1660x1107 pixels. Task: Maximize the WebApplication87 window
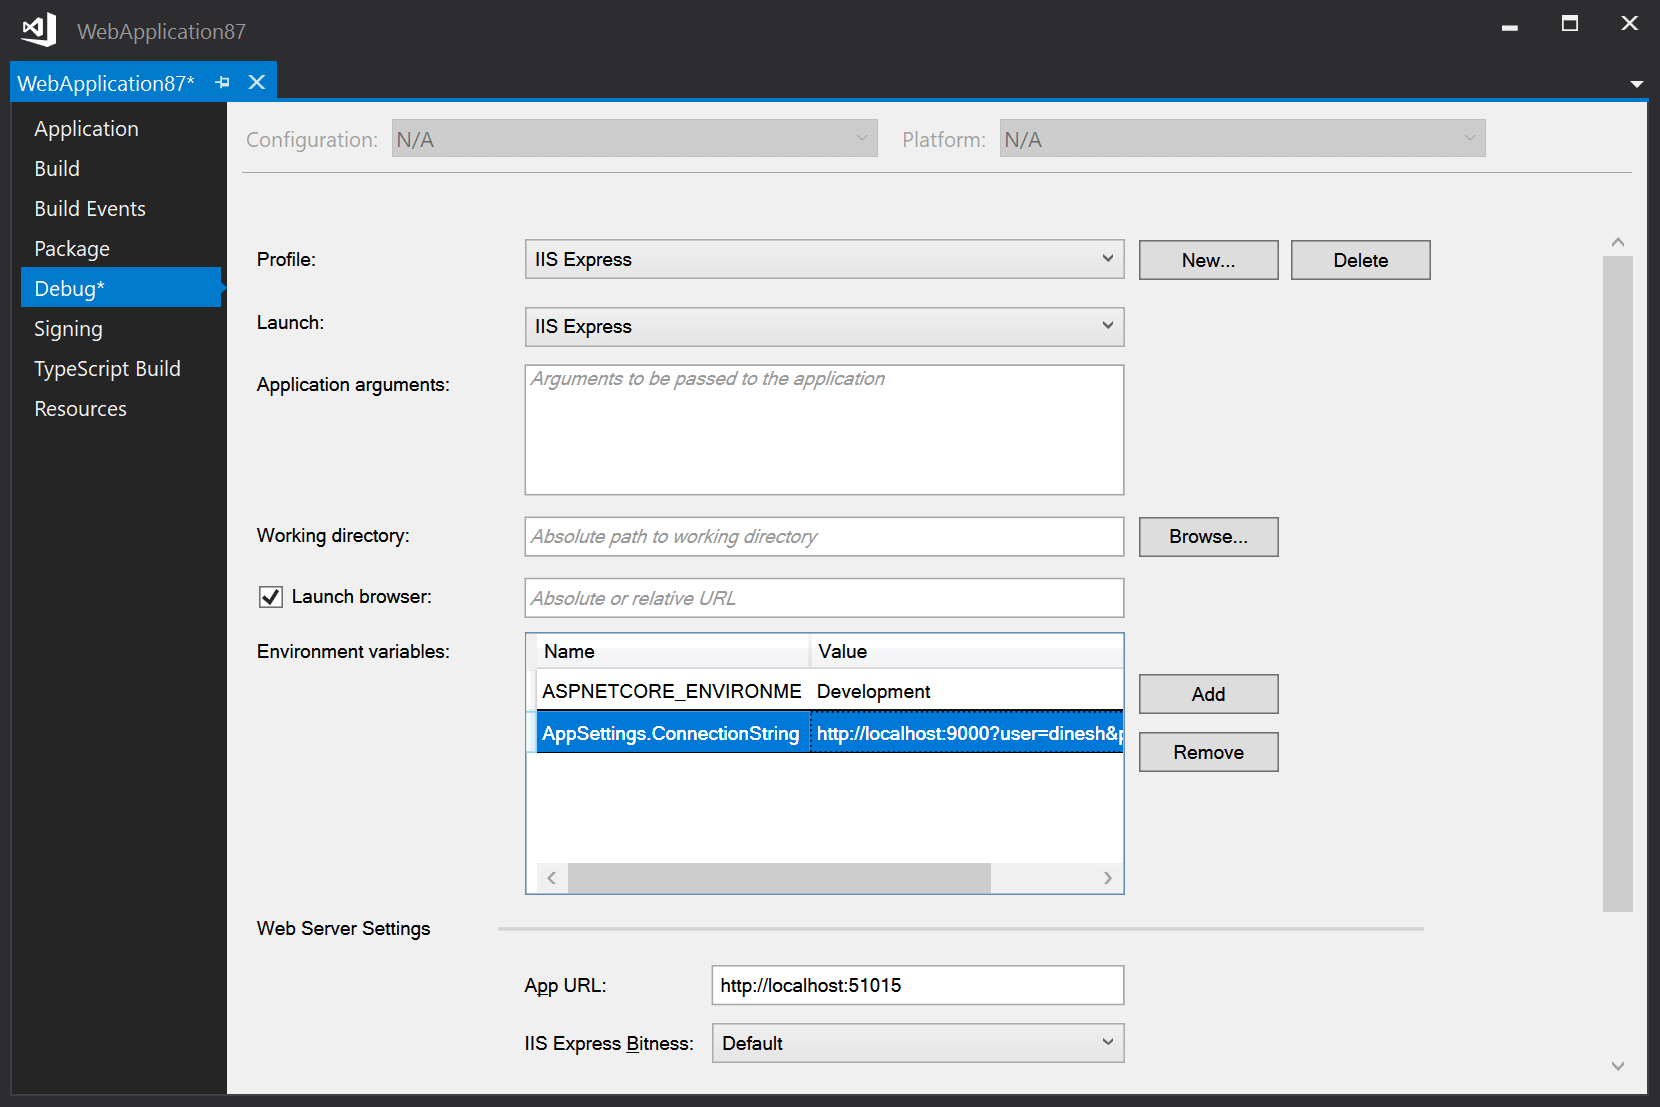(x=1570, y=23)
